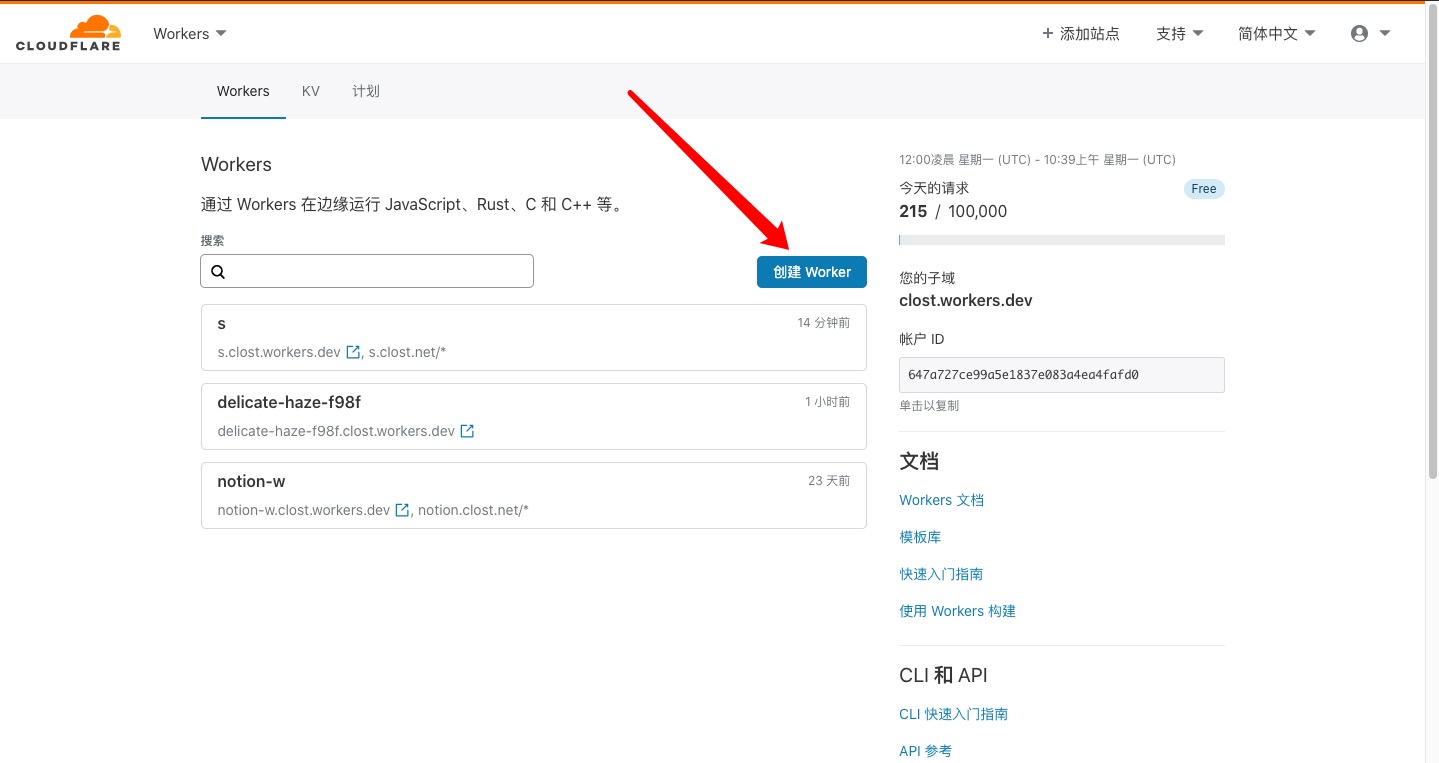
Task: Click the notion-w.clost.workers.dev URL
Action: click(304, 510)
